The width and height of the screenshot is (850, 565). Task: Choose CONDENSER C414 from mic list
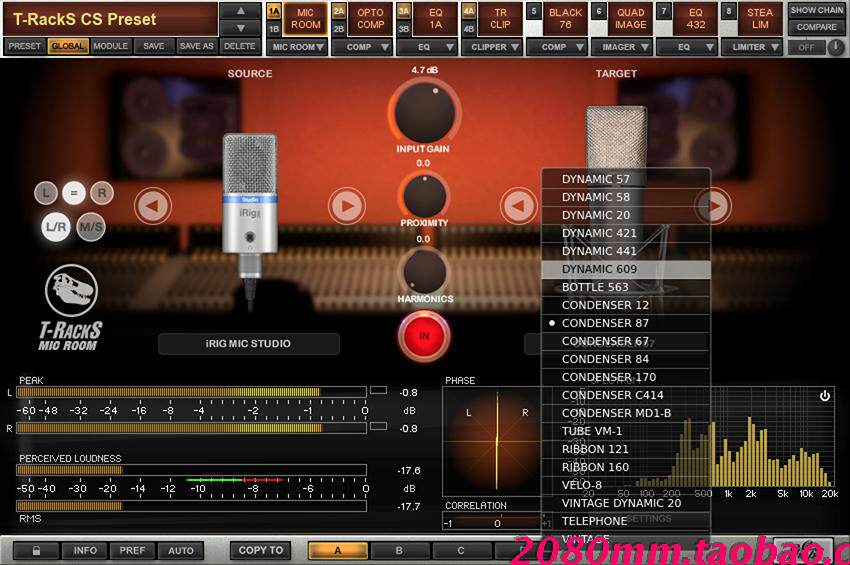(626, 395)
